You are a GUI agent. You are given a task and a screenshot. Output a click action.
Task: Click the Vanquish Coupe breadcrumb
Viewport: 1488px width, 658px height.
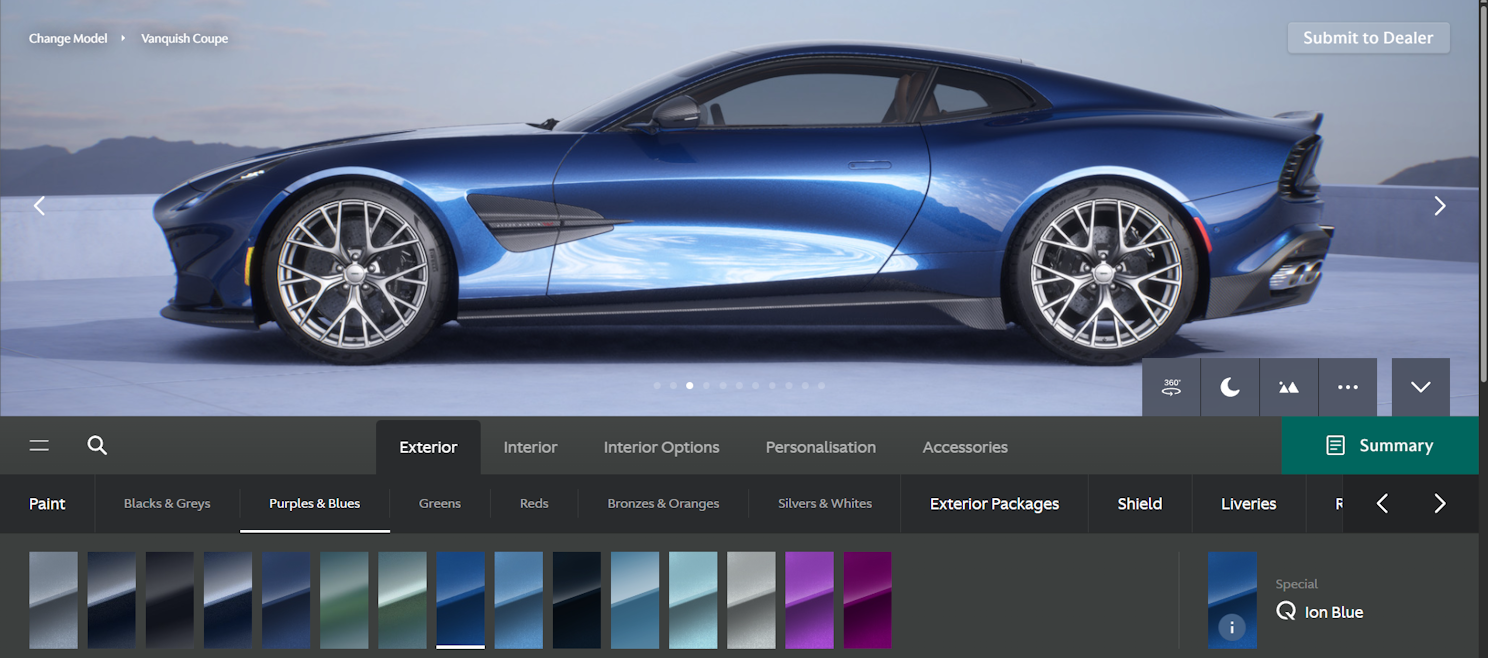point(184,38)
